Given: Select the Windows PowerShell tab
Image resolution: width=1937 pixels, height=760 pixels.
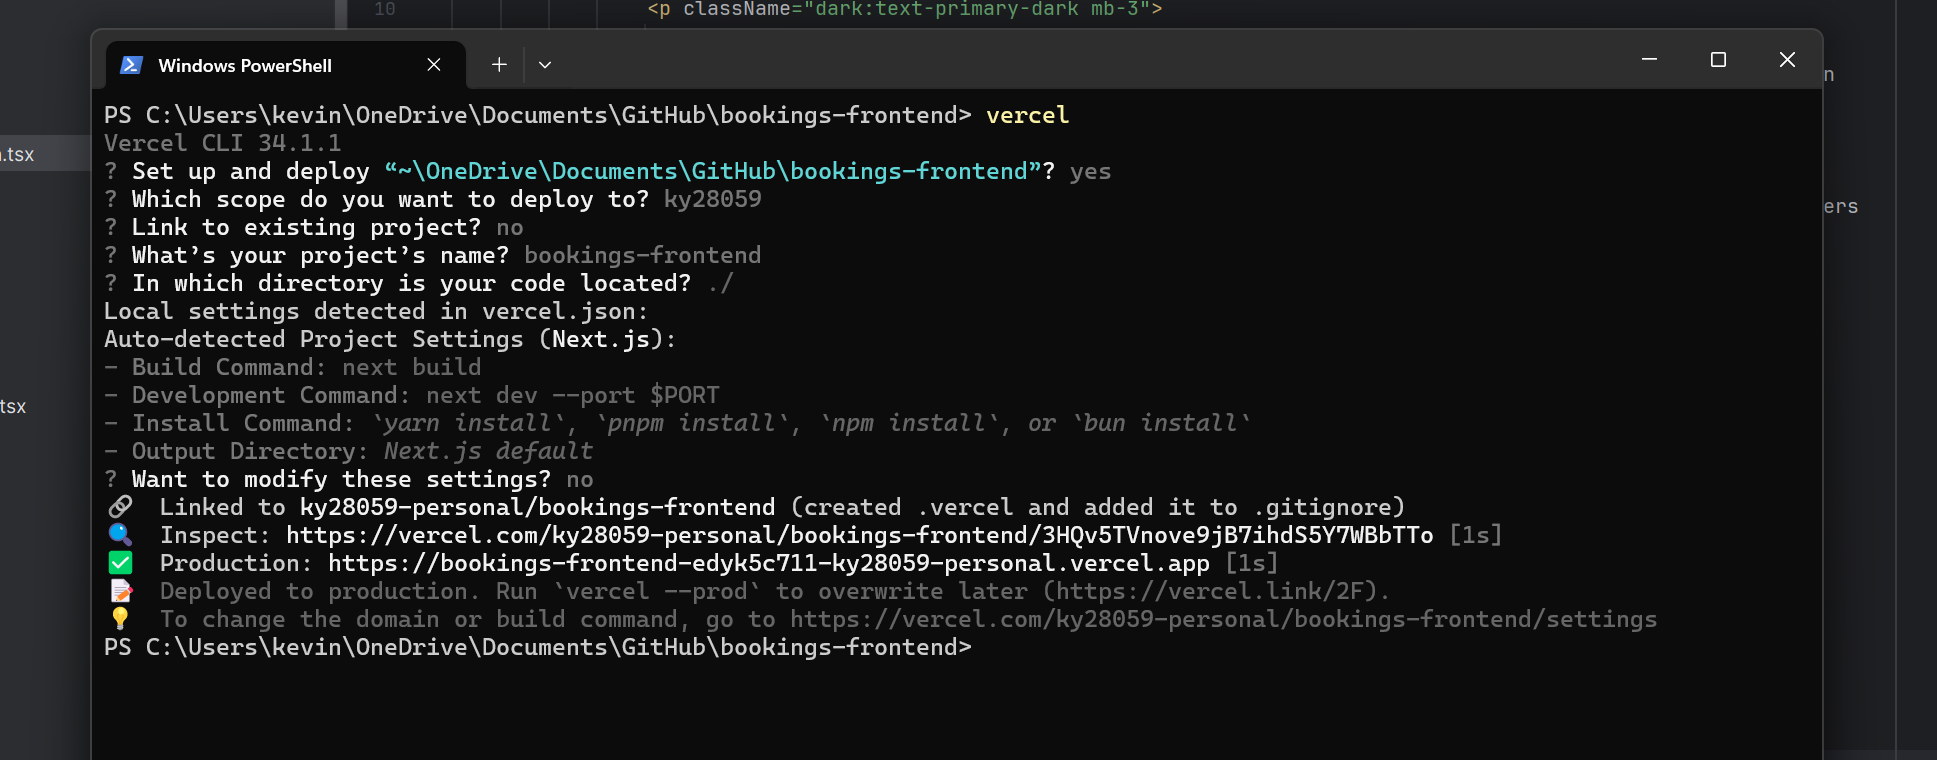Looking at the screenshot, I should pyautogui.click(x=285, y=65).
